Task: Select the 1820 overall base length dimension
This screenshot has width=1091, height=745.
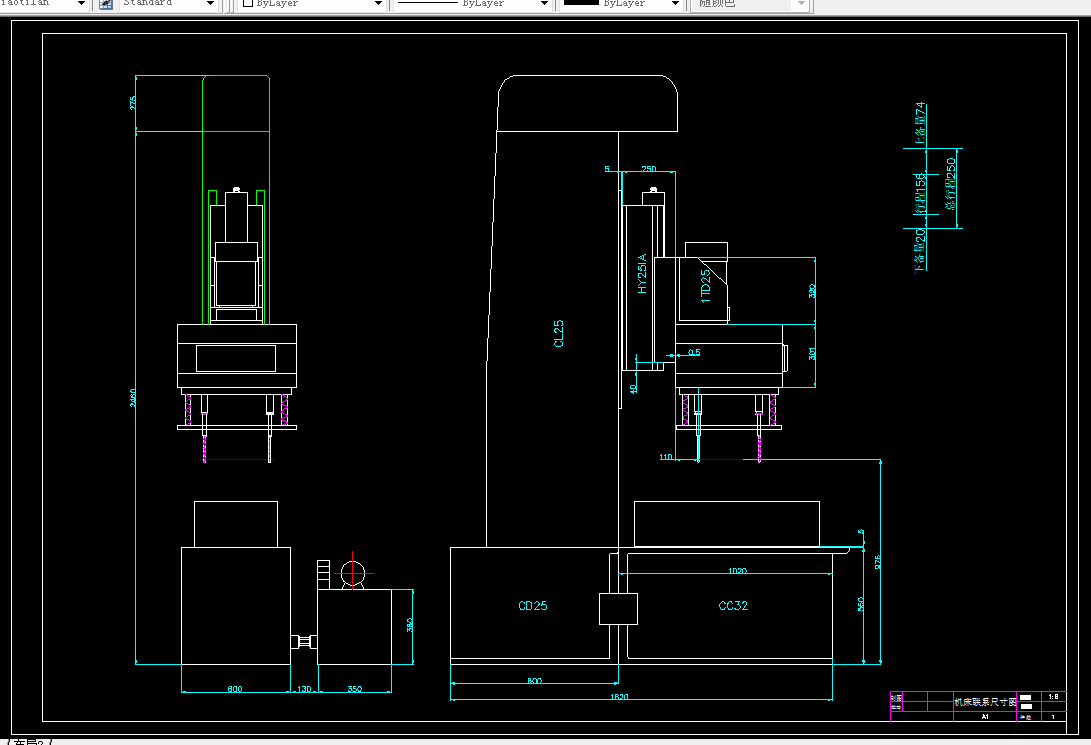Action: (619, 696)
